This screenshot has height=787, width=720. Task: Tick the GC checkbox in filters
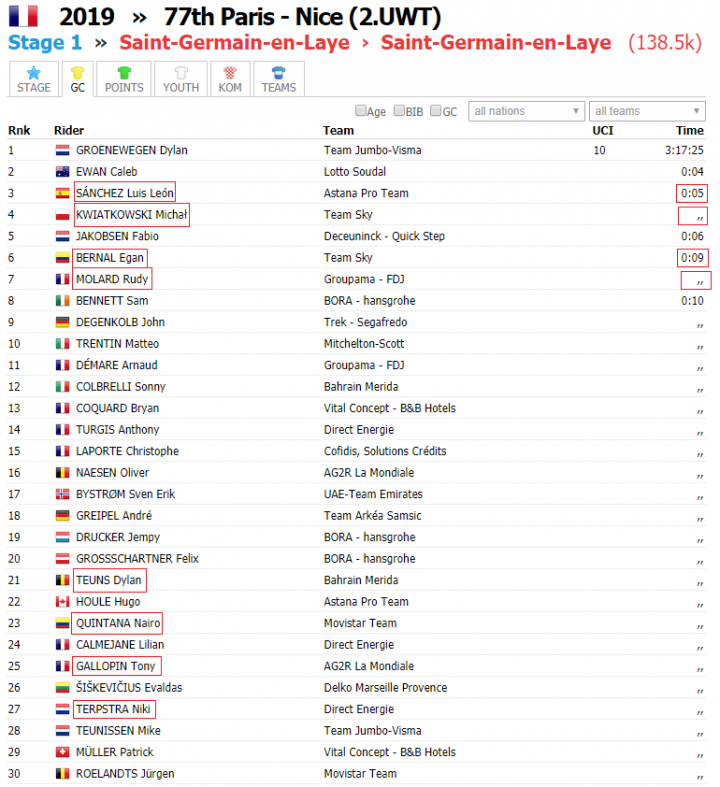click(x=436, y=111)
